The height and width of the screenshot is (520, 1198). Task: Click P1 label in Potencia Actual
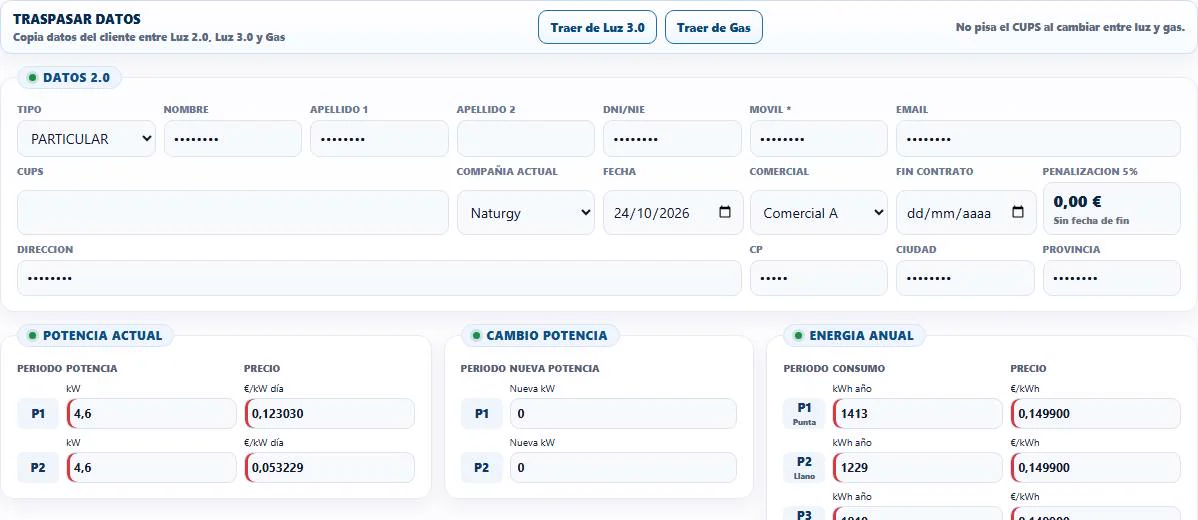coord(38,413)
